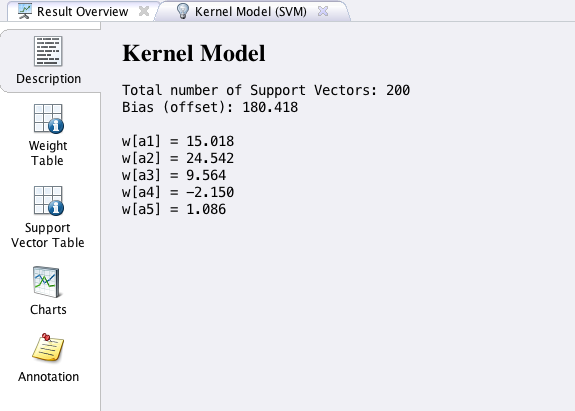Viewport: 575px width, 411px height.
Task: Click the Bias (offset) value line
Action: [x=210, y=107]
